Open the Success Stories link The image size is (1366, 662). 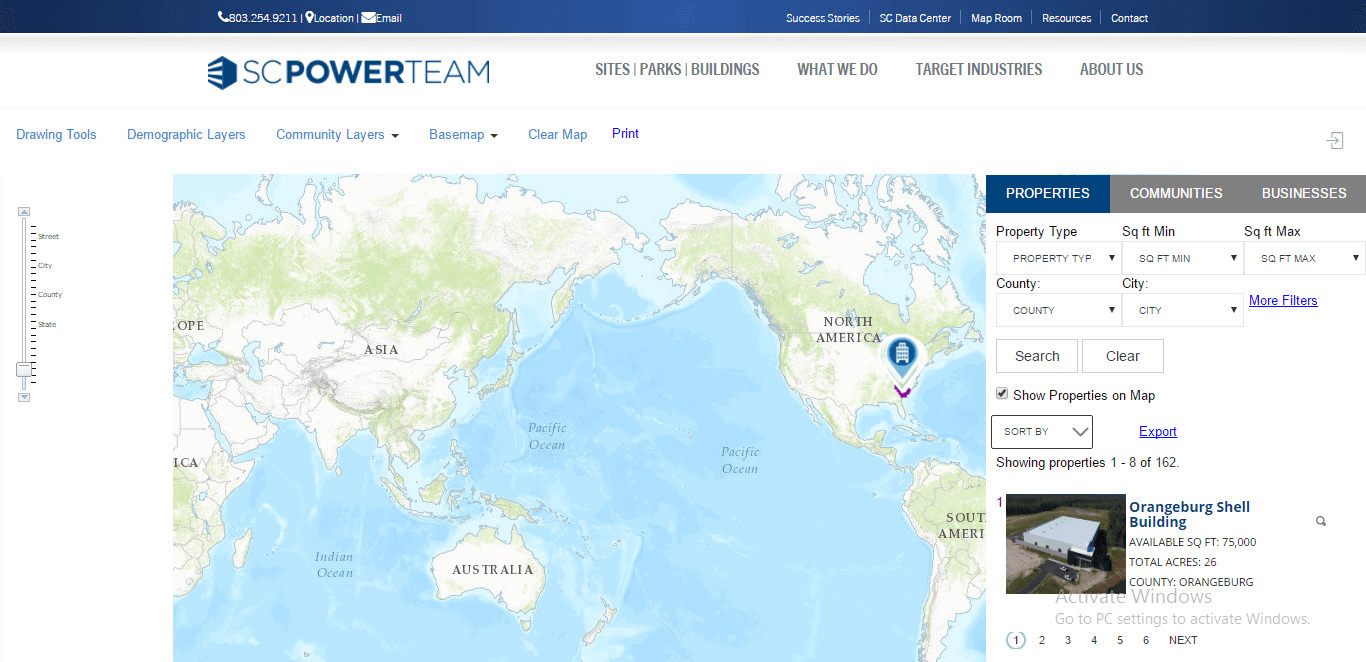pos(822,18)
